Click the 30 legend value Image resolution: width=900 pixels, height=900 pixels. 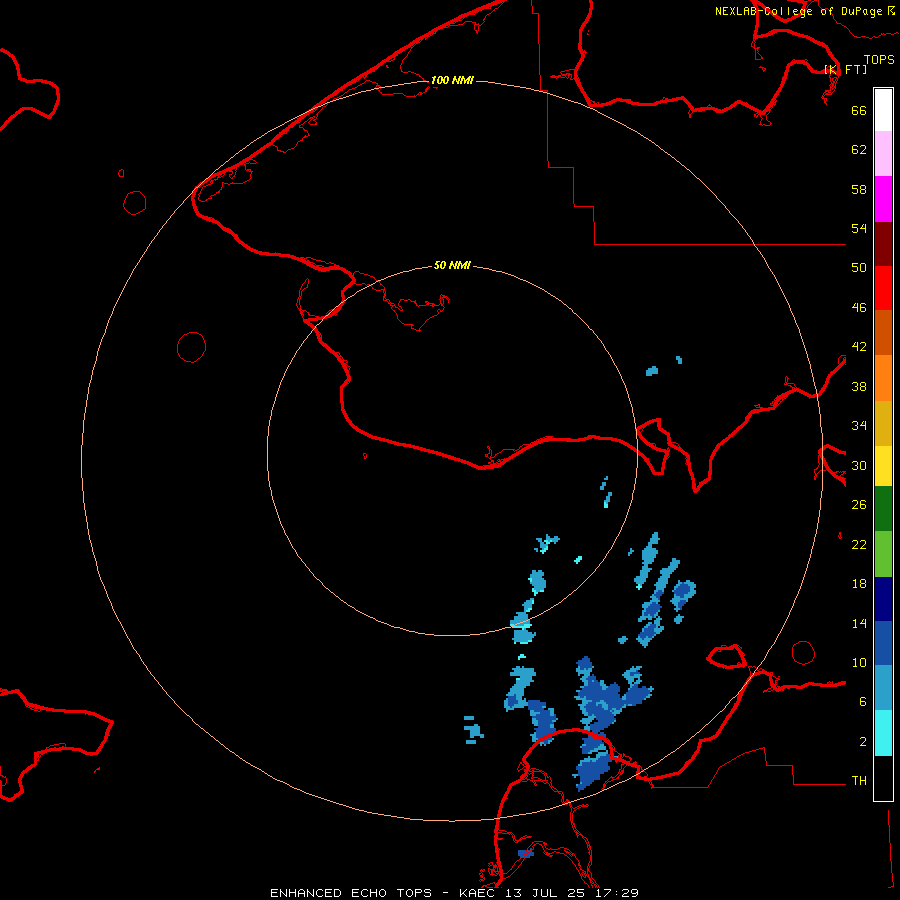(x=859, y=465)
